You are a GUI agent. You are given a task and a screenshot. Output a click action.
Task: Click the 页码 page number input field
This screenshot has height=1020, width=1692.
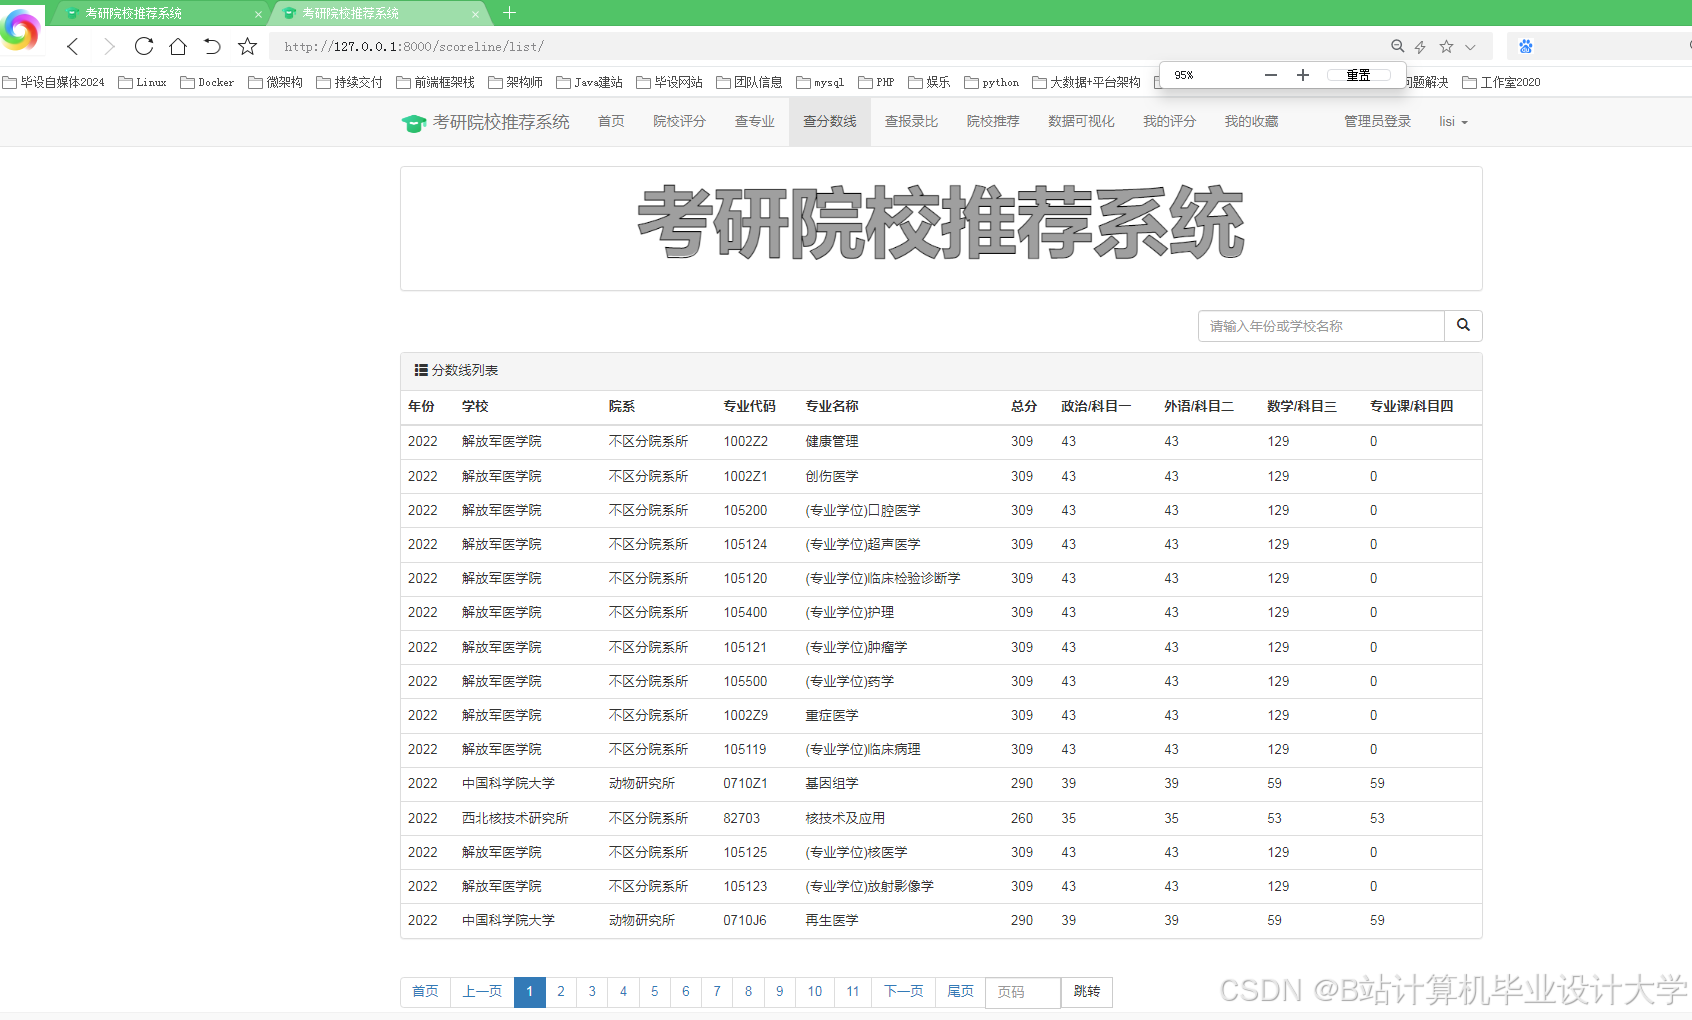point(1022,992)
